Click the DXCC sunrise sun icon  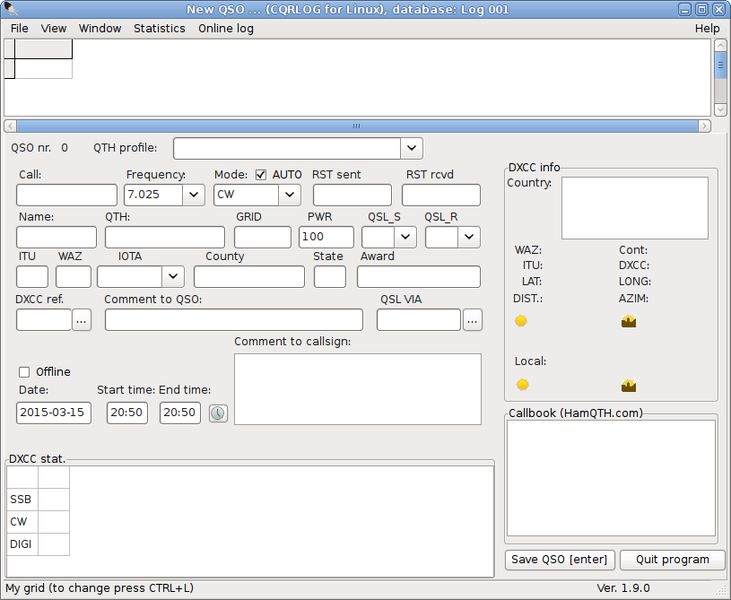click(x=521, y=321)
